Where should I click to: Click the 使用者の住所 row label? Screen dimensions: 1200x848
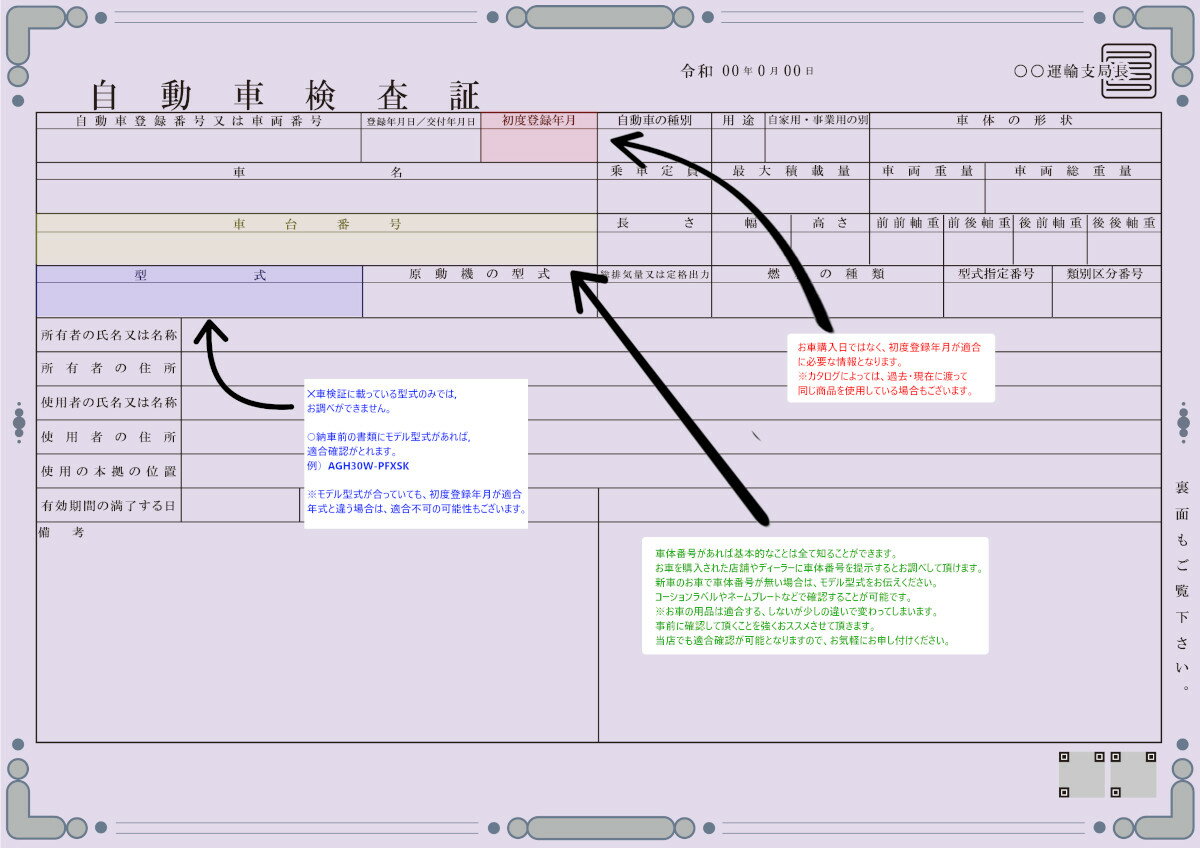click(x=109, y=437)
